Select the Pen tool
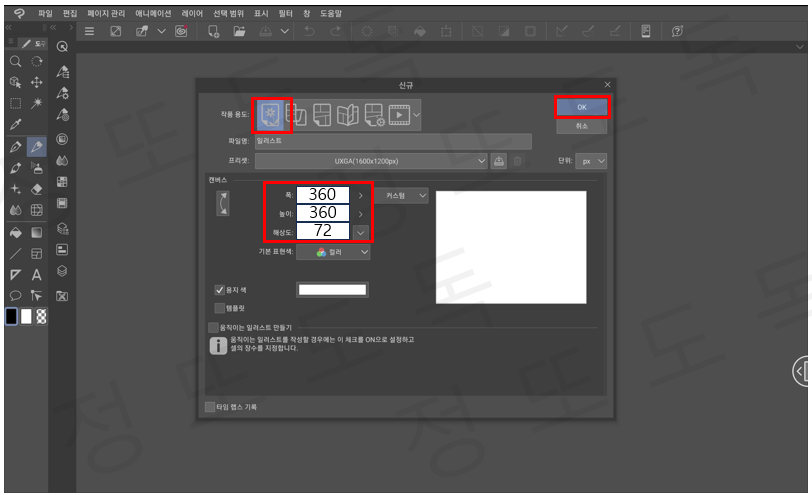 tap(16, 147)
